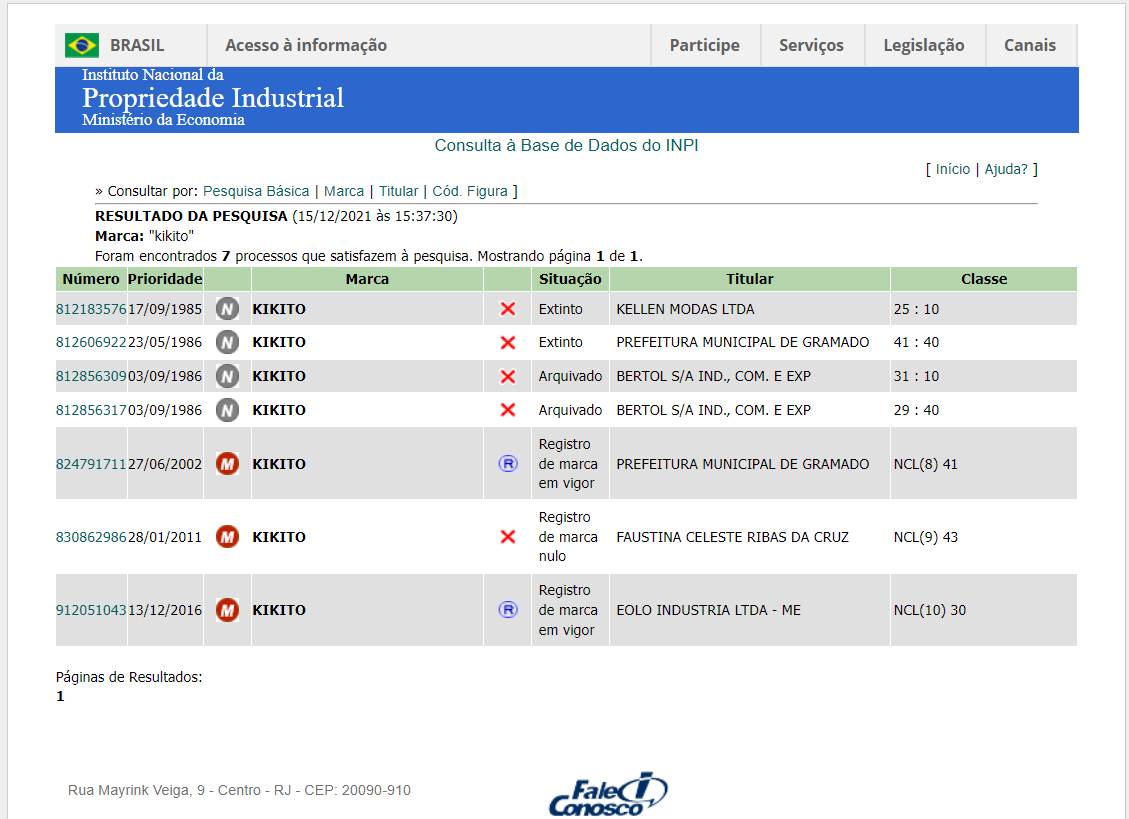Click priority date 13/12/2016
This screenshot has height=819, width=1129.
[x=165, y=610]
